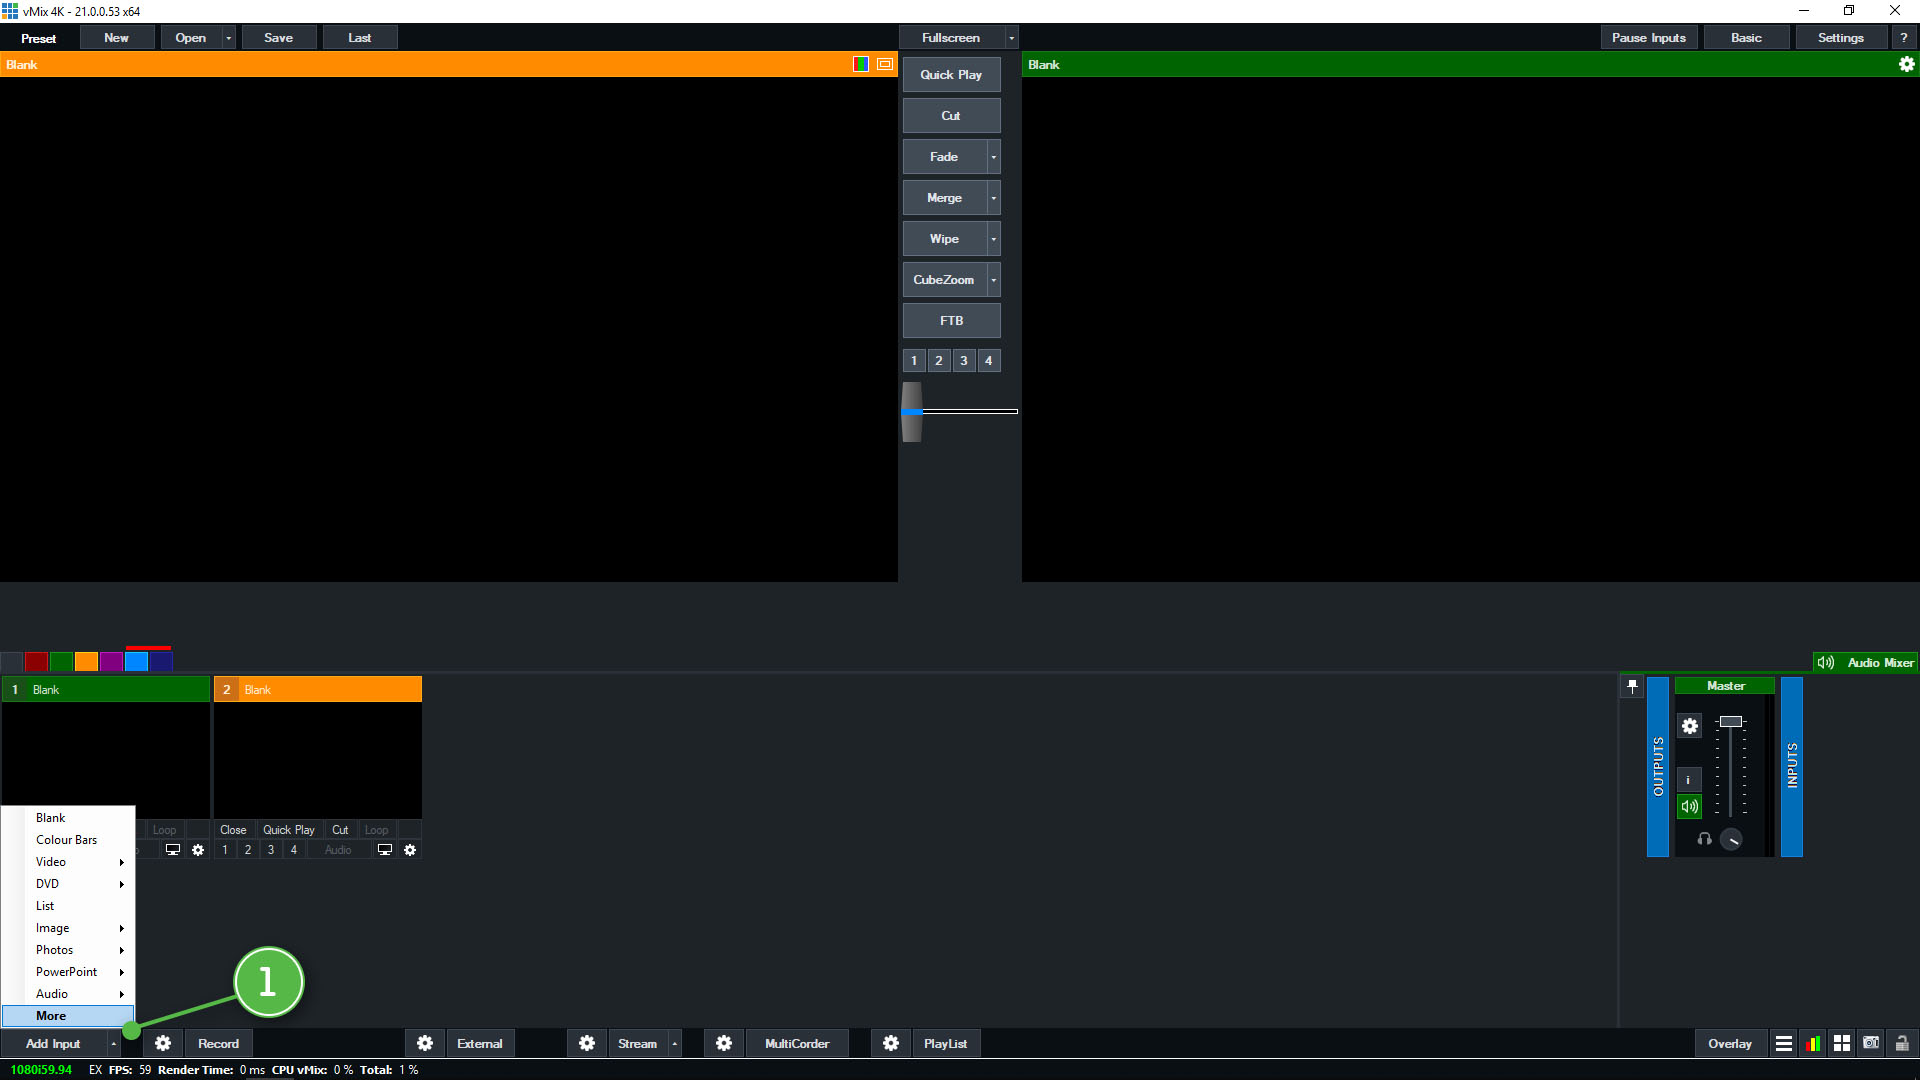This screenshot has height=1080, width=1920.
Task: Toggle overlay 1 on input 2
Action: (x=225, y=850)
